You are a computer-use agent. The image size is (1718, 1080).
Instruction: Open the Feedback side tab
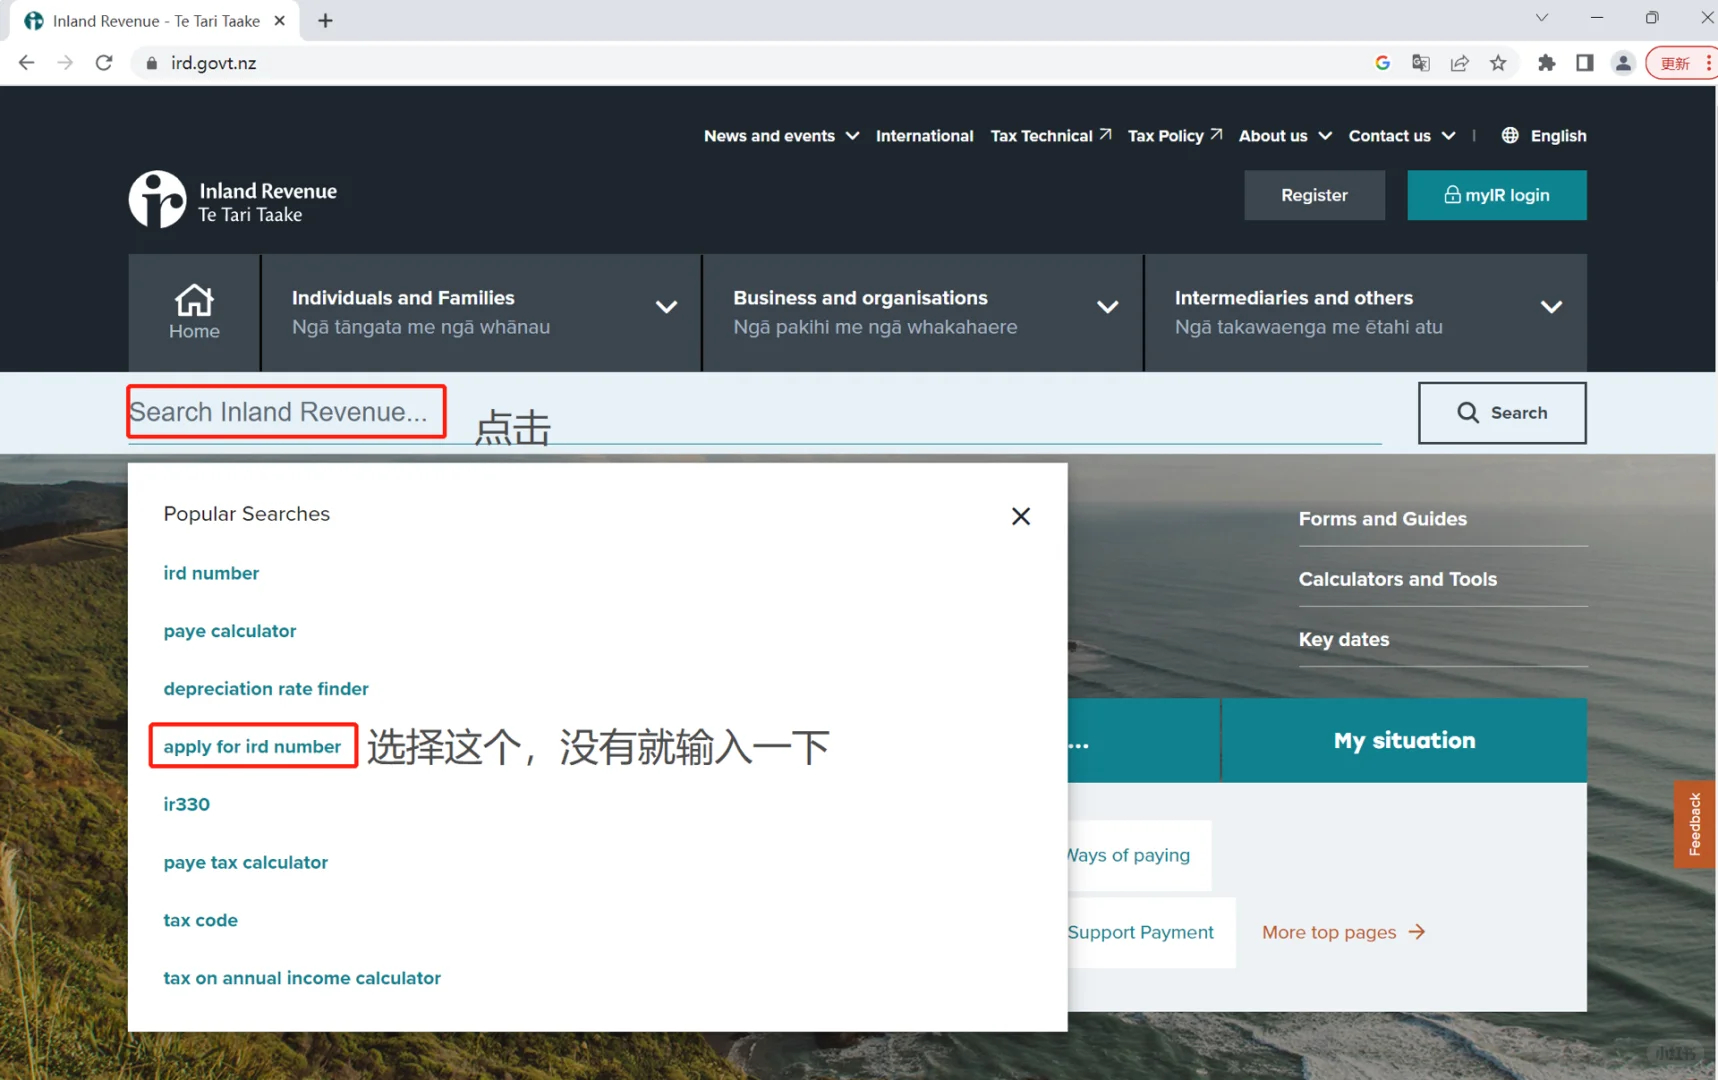1694,823
